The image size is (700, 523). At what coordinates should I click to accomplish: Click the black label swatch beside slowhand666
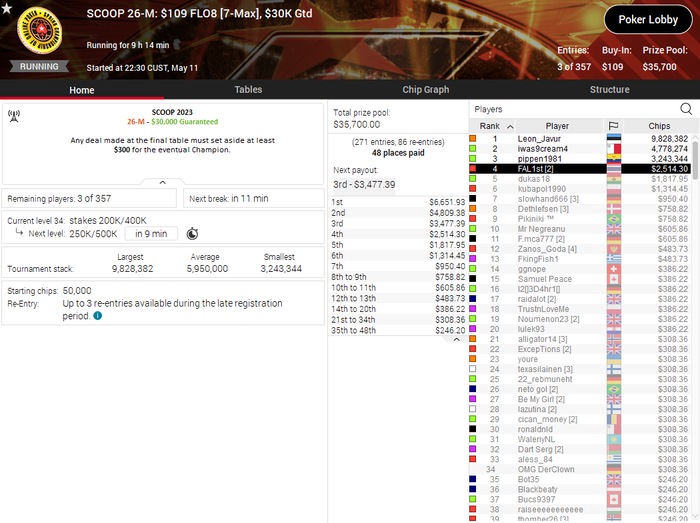(x=472, y=199)
